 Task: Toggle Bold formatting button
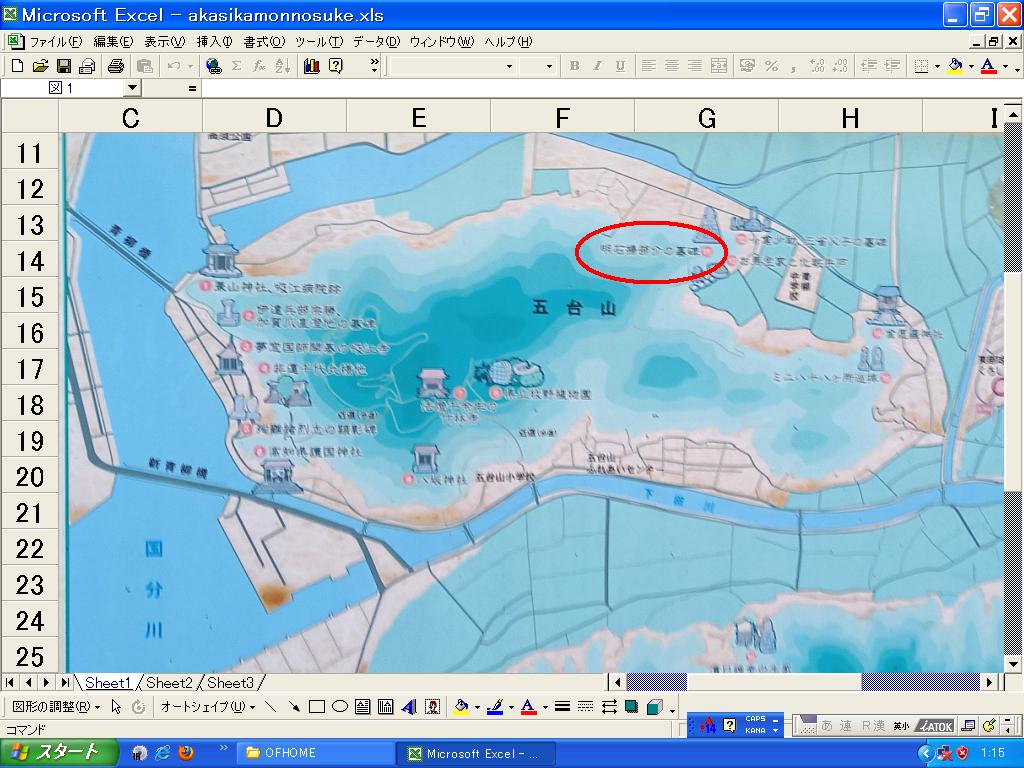(574, 66)
